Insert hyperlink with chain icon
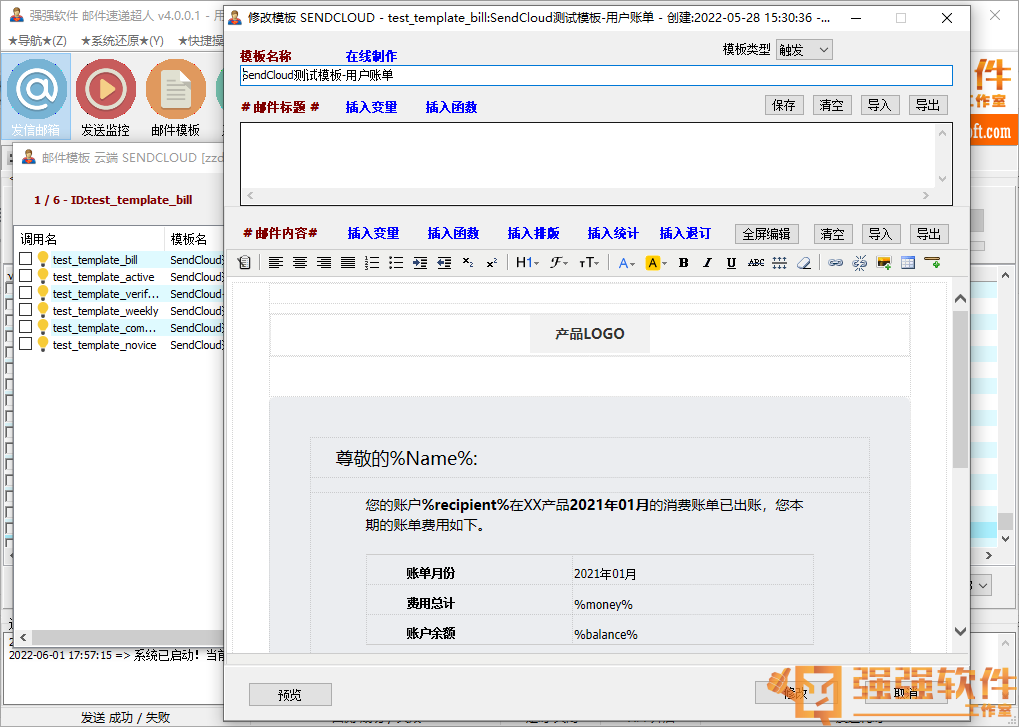This screenshot has width=1019, height=727. [835, 262]
